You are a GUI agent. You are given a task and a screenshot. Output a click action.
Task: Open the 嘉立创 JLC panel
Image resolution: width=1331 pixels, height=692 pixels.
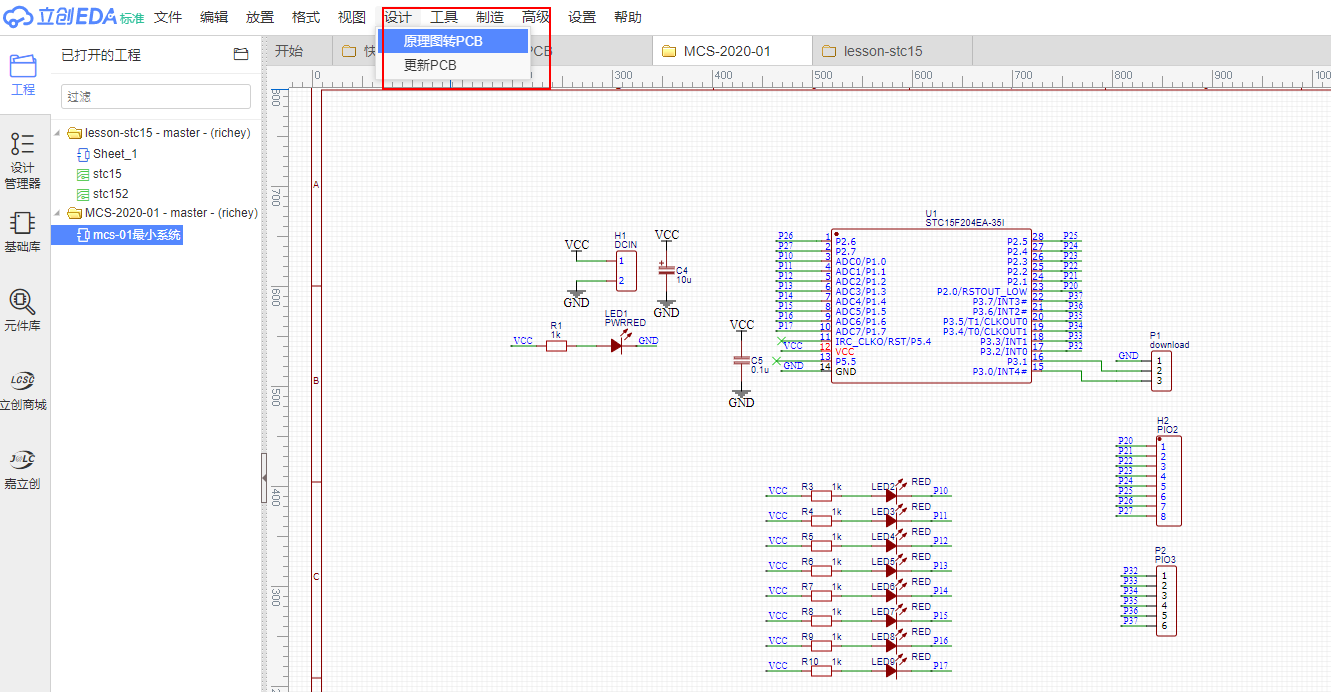point(22,469)
